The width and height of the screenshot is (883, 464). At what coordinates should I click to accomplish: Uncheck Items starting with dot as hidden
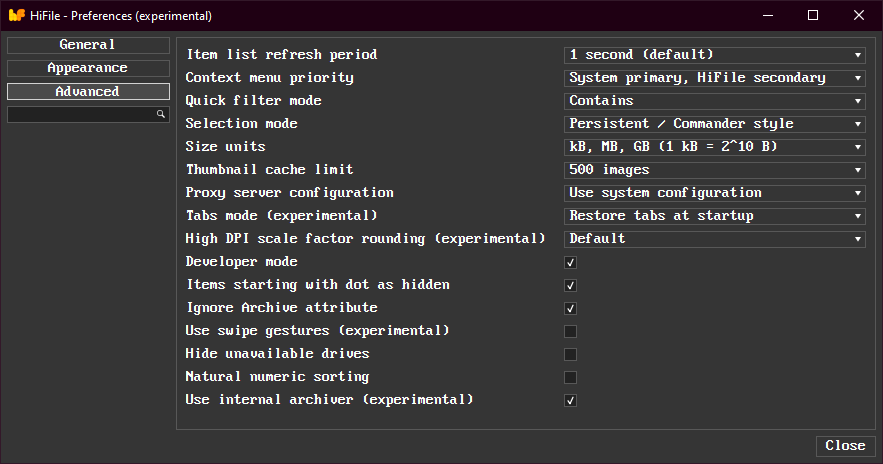click(x=571, y=285)
